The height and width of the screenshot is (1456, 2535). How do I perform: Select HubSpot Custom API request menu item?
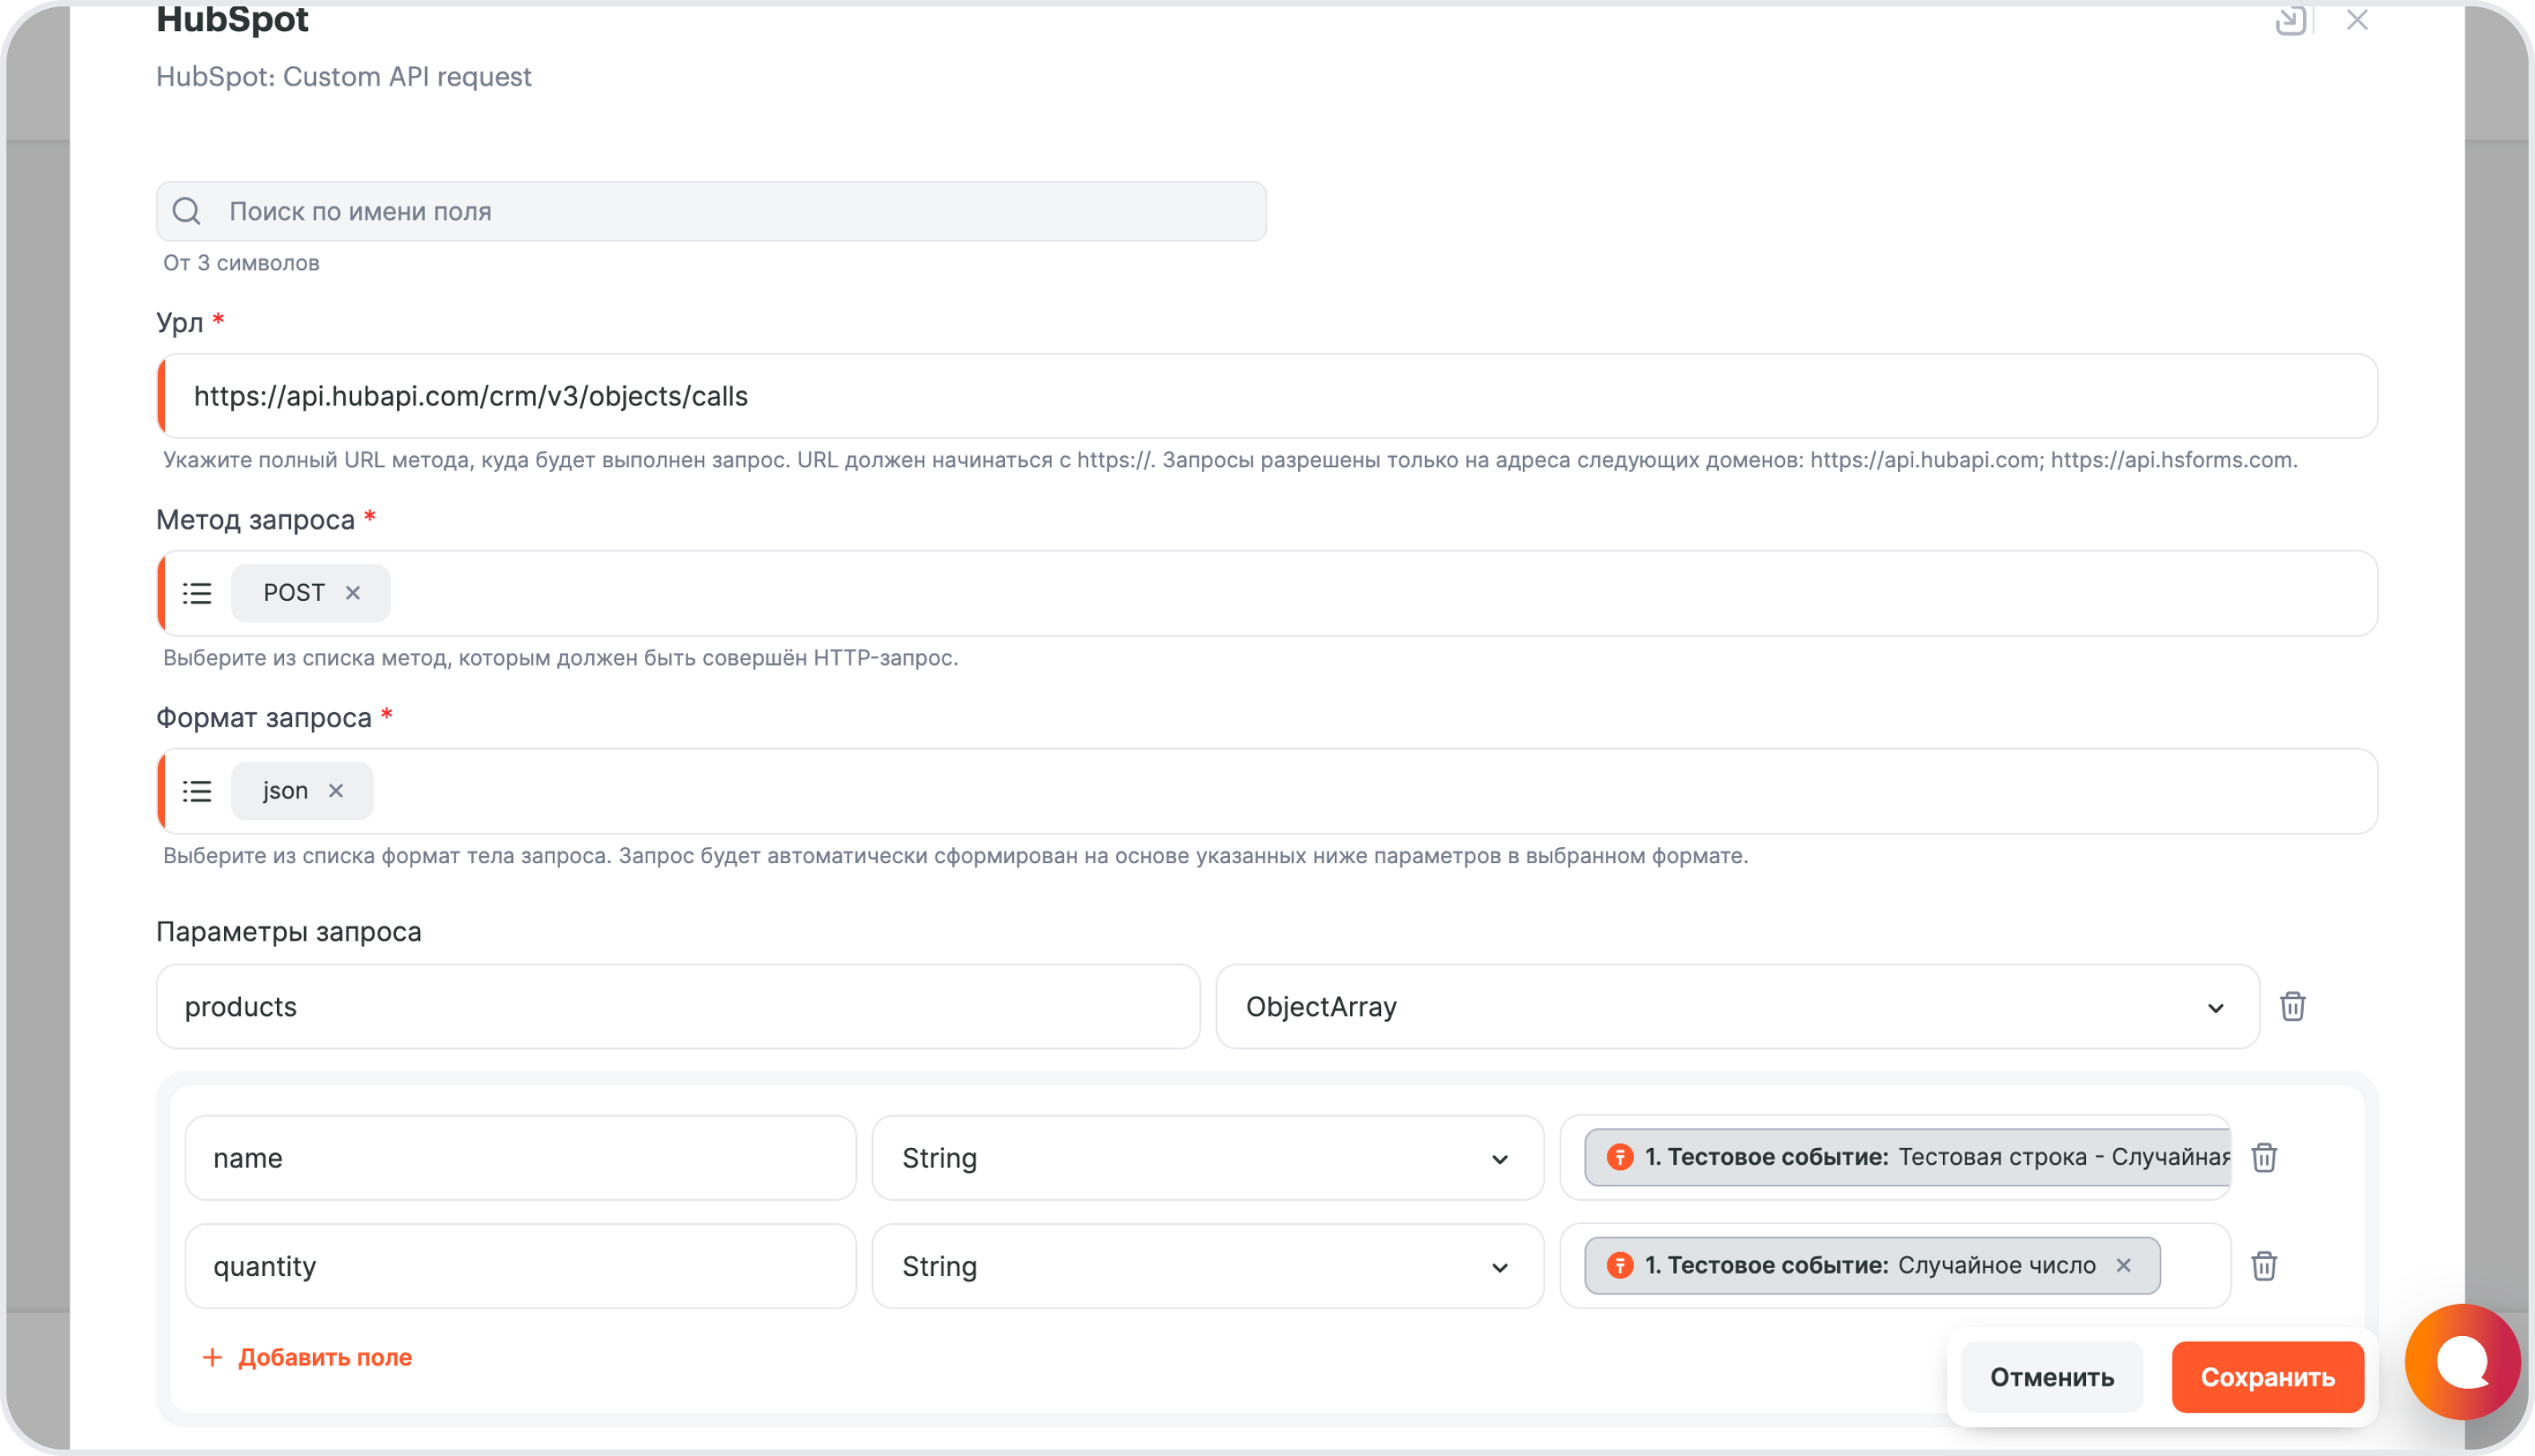(343, 77)
